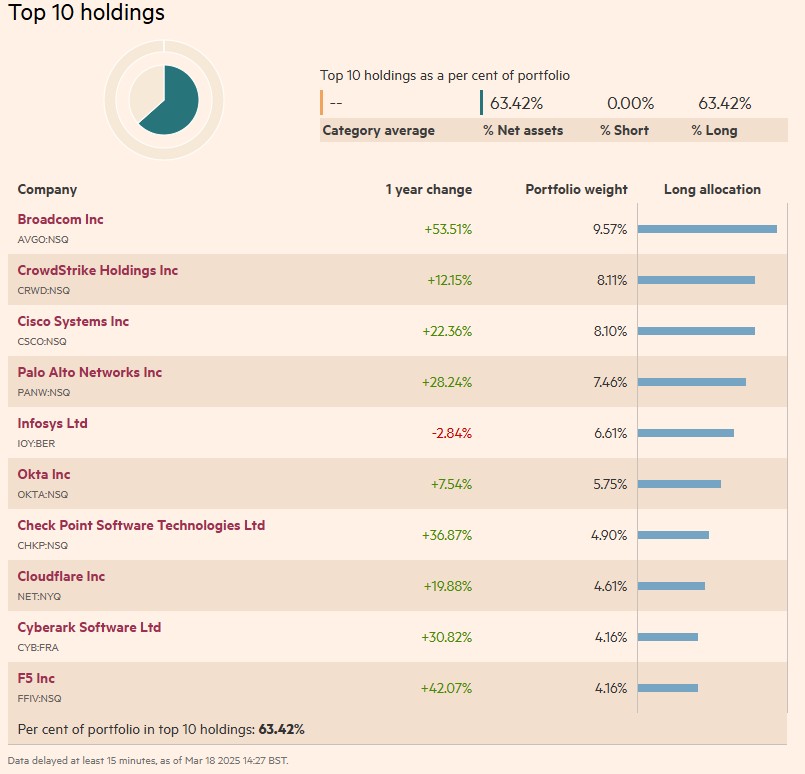Click the CrowdStrike Holdings Inc link

[x=97, y=270]
